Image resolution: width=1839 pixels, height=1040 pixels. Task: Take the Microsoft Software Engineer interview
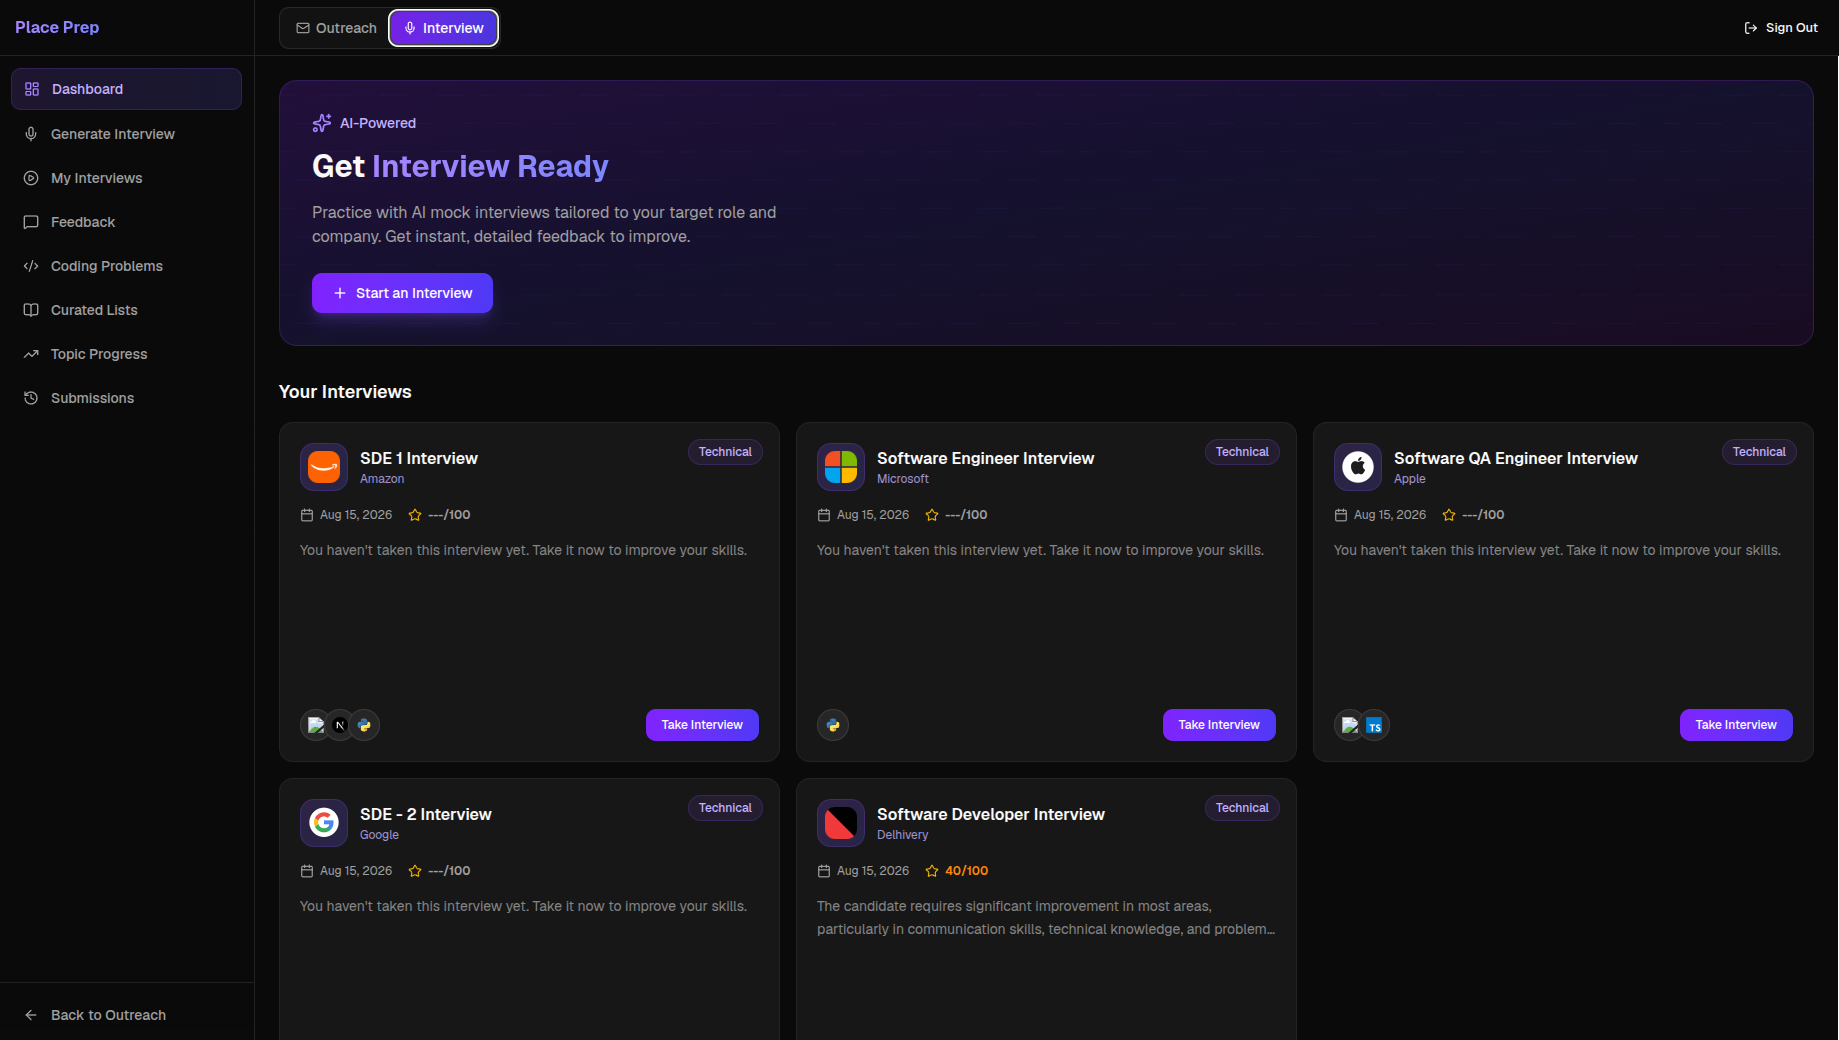pos(1219,725)
